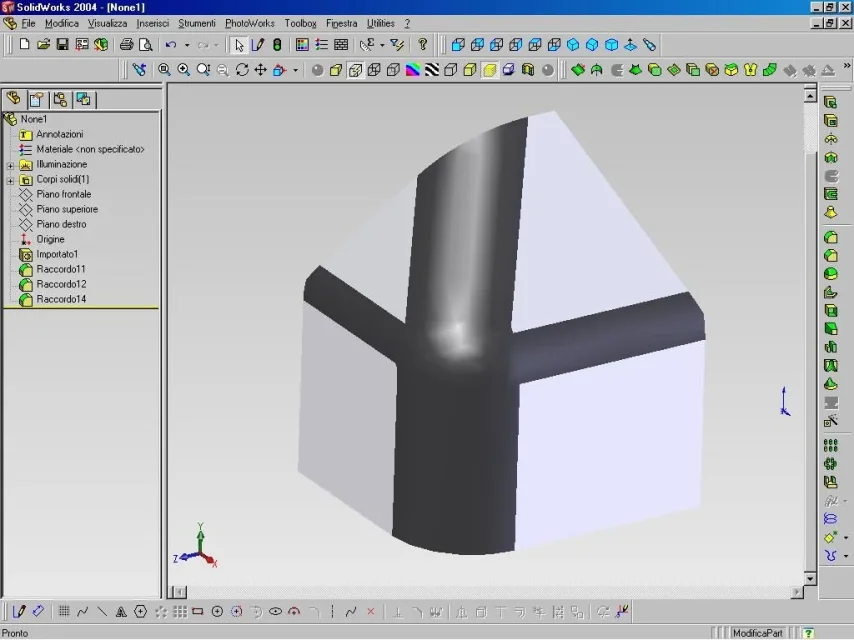This screenshot has width=854, height=640.
Task: Open the measure tools dropdown arrow
Action: click(382, 45)
